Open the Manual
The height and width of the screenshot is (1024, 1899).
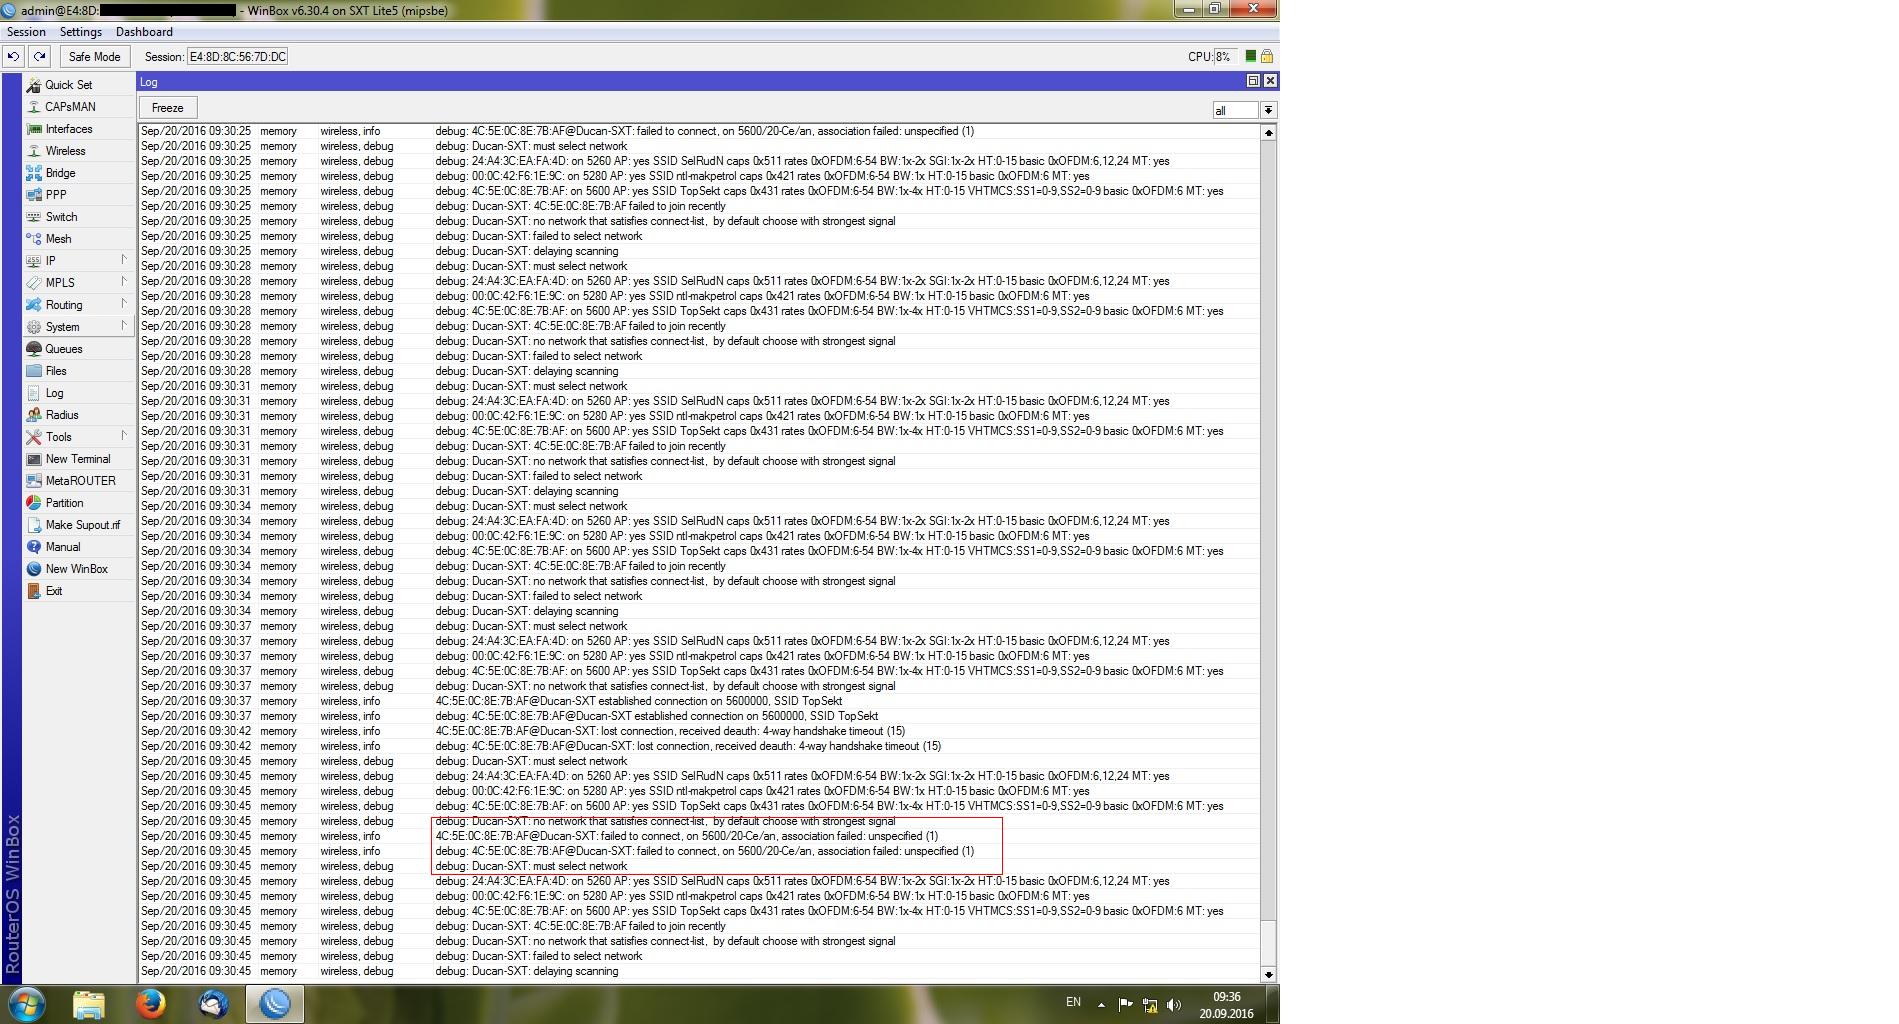tap(62, 547)
